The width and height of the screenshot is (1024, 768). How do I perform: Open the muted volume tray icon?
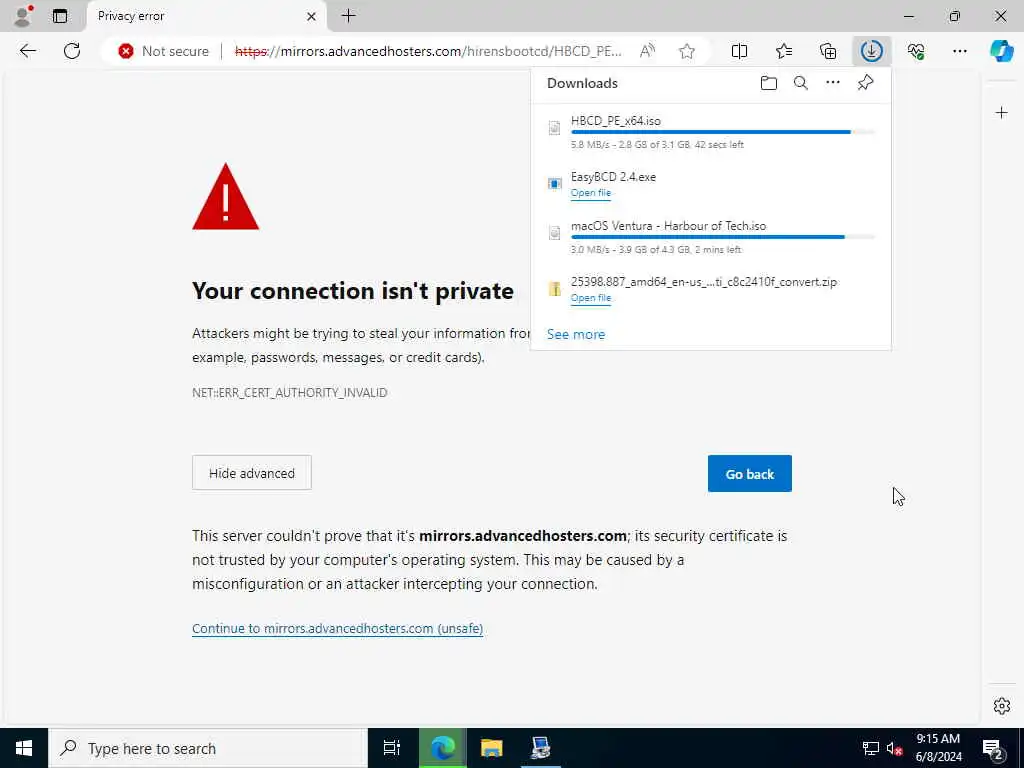tap(894, 748)
